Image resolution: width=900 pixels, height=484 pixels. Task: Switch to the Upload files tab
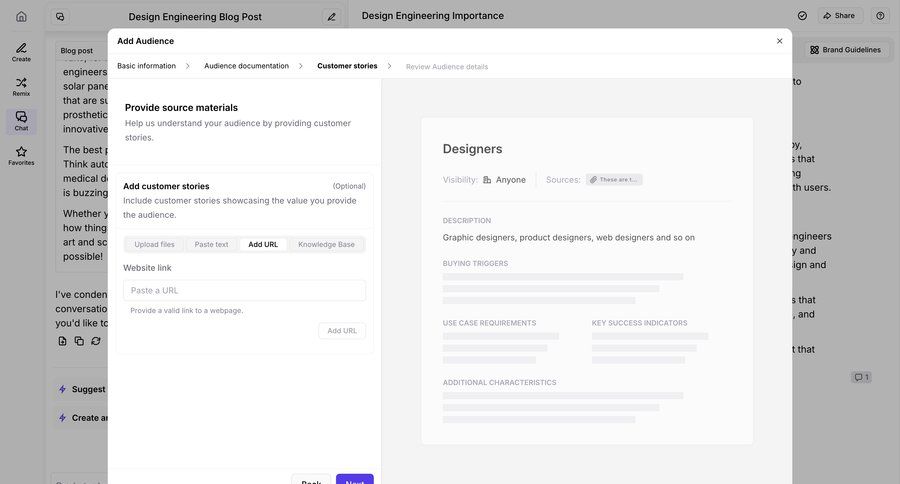(x=154, y=244)
